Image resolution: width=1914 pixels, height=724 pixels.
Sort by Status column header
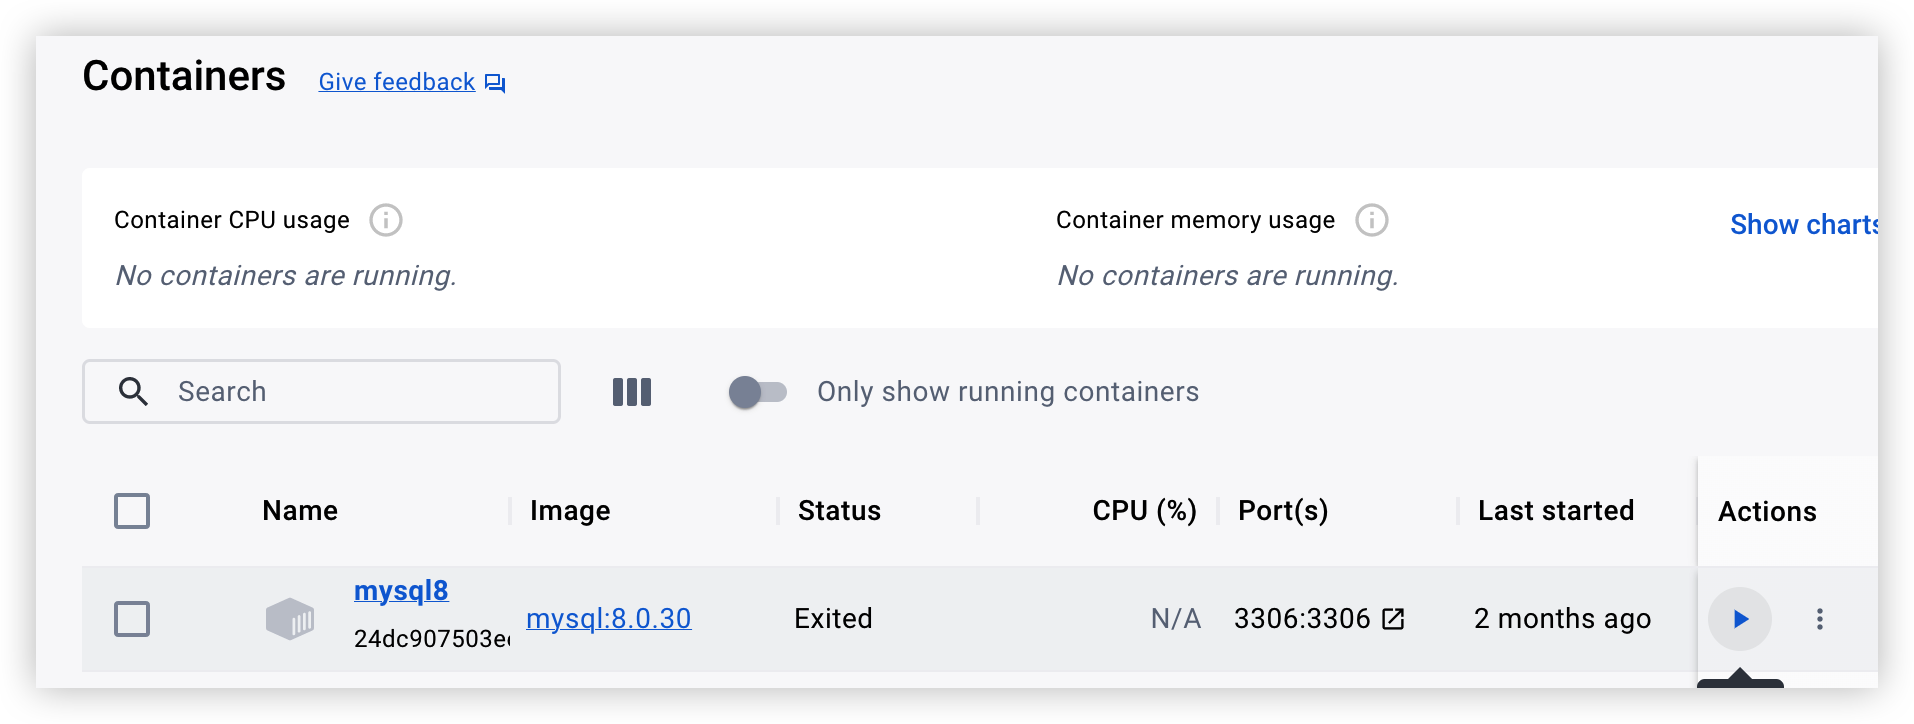click(839, 511)
